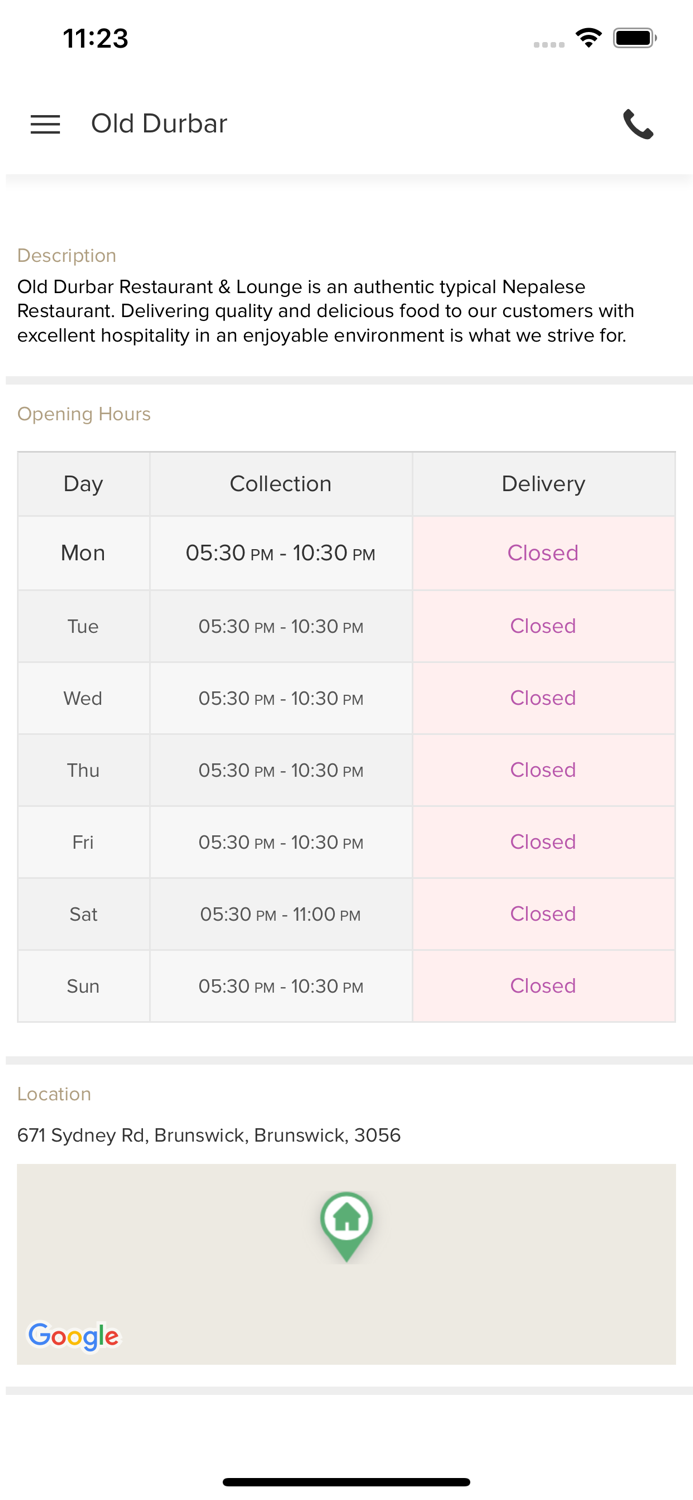The image size is (693, 1500).
Task: Select the Delivery column header
Action: pyautogui.click(x=543, y=484)
